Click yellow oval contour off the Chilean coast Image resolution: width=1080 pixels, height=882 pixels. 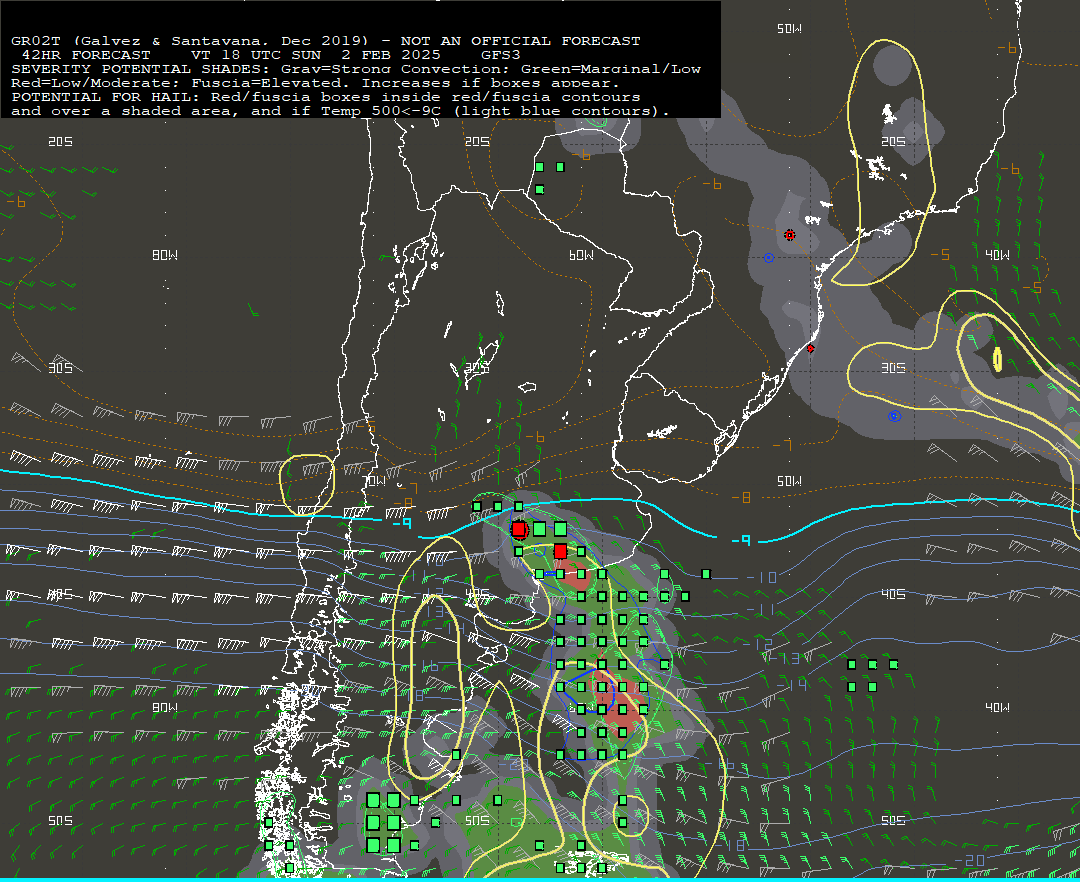click(307, 485)
